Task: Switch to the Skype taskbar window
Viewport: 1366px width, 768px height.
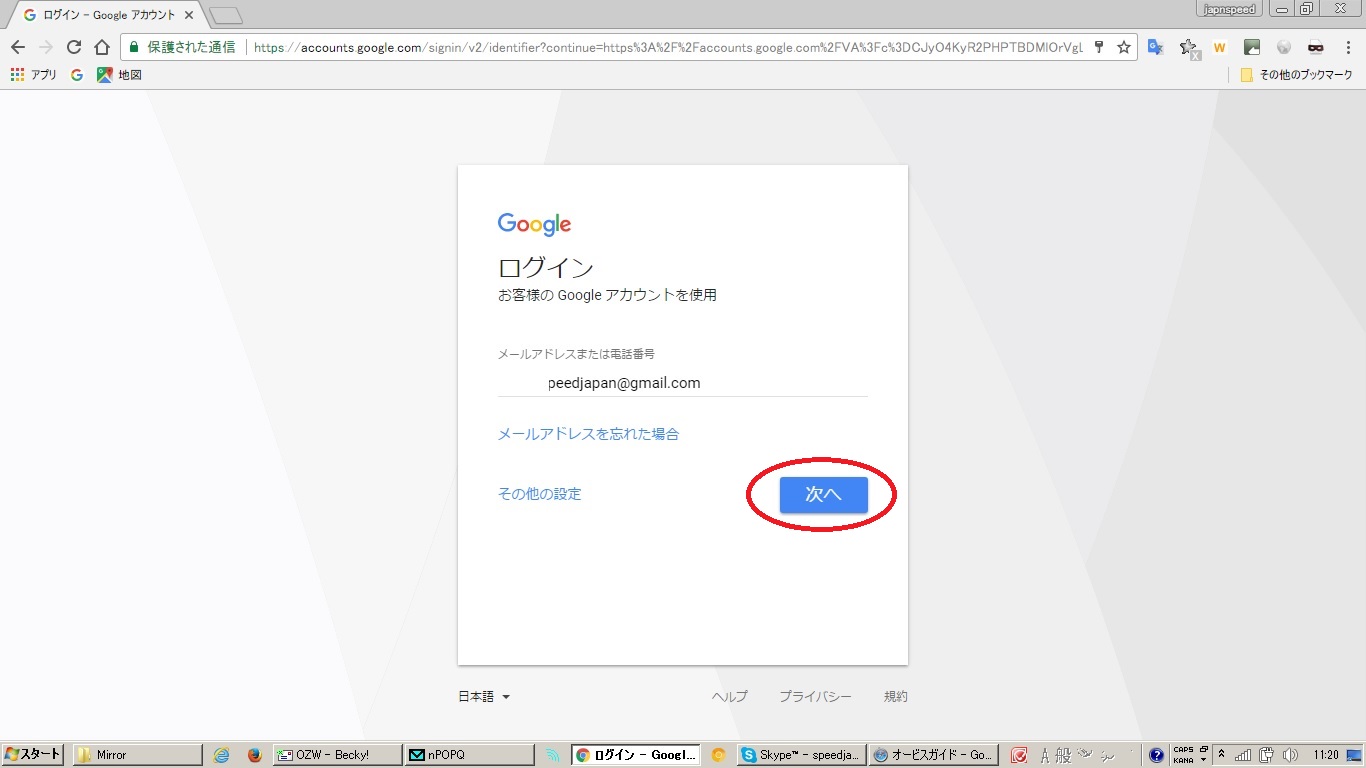Action: coord(800,755)
